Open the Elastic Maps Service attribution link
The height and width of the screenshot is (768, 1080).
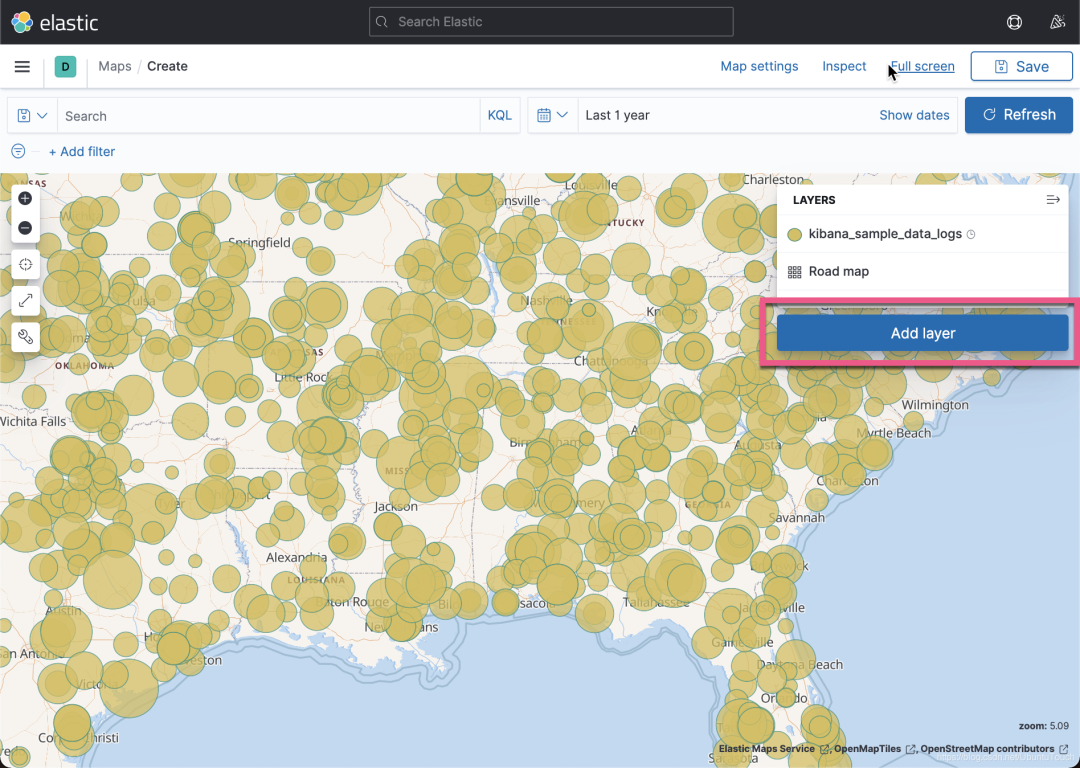click(x=767, y=749)
